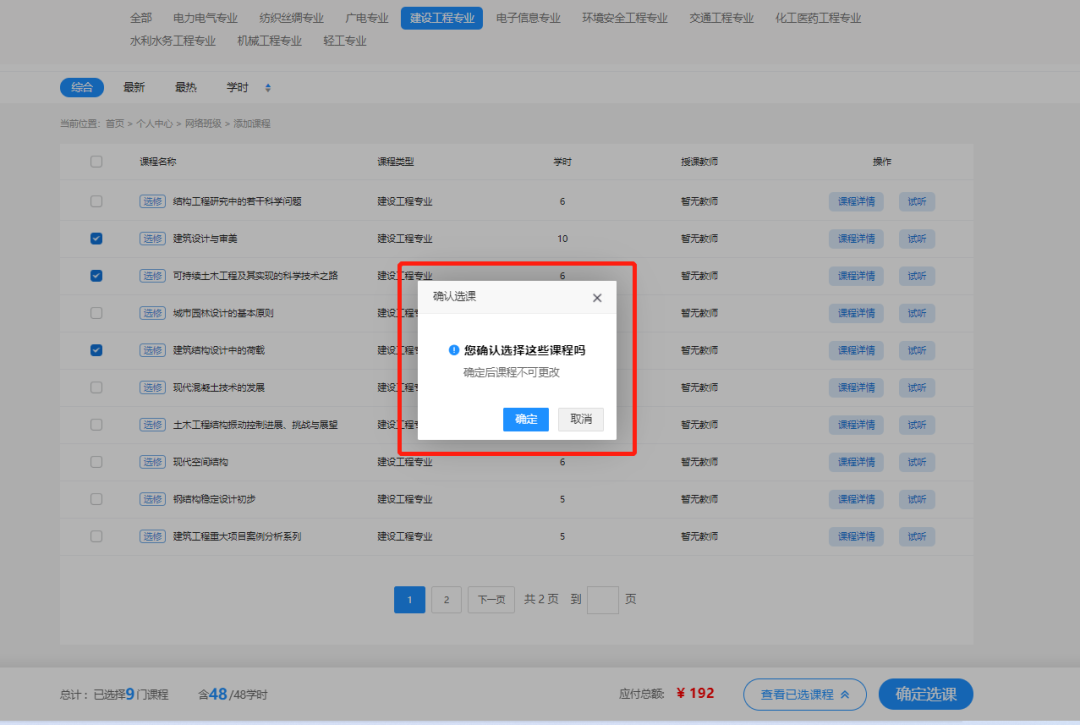Viewport: 1080px width, 725px height.
Task: Click 确定 to confirm course selection
Action: click(x=526, y=419)
